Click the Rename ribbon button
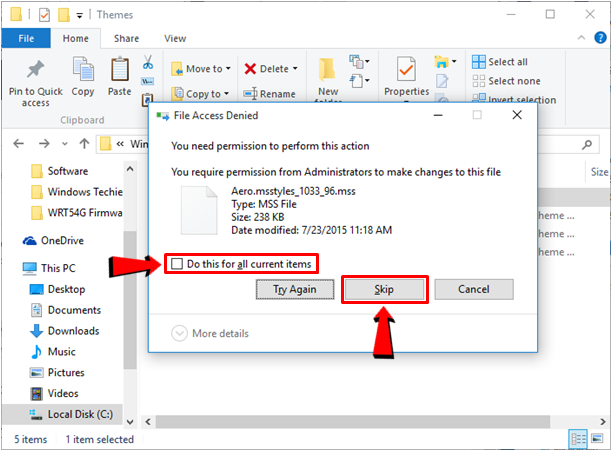This screenshot has width=612, height=451. 269,94
